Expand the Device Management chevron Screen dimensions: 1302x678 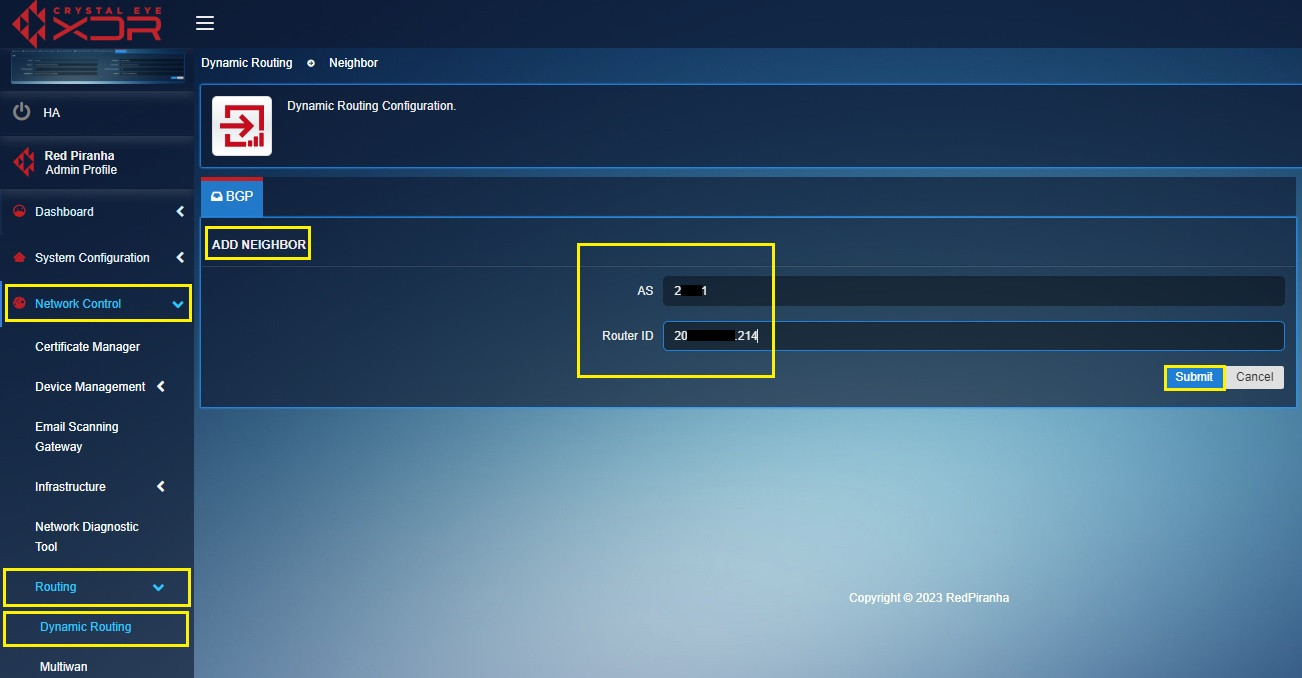click(x=161, y=387)
